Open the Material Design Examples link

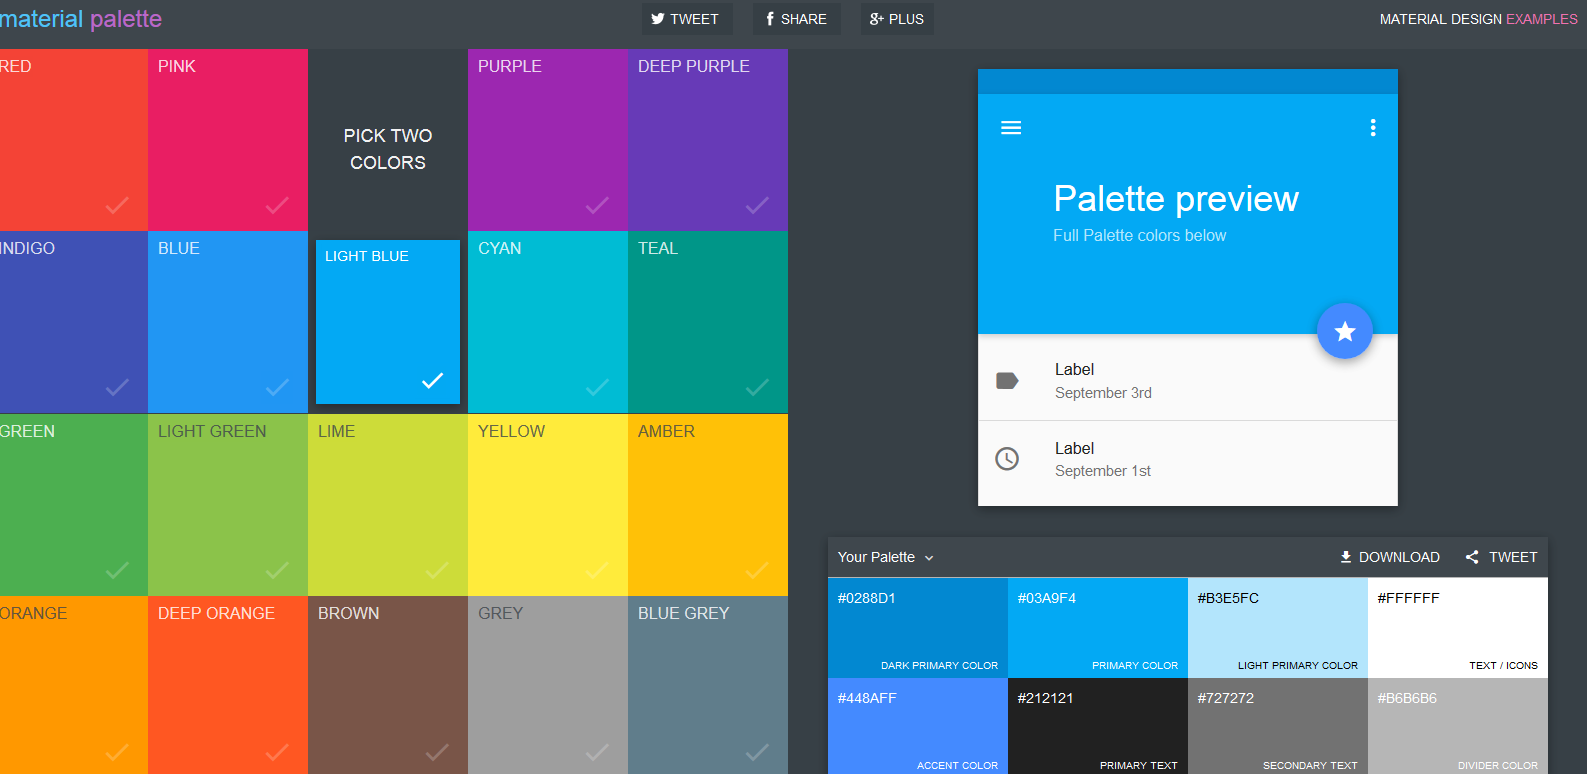coord(1478,19)
